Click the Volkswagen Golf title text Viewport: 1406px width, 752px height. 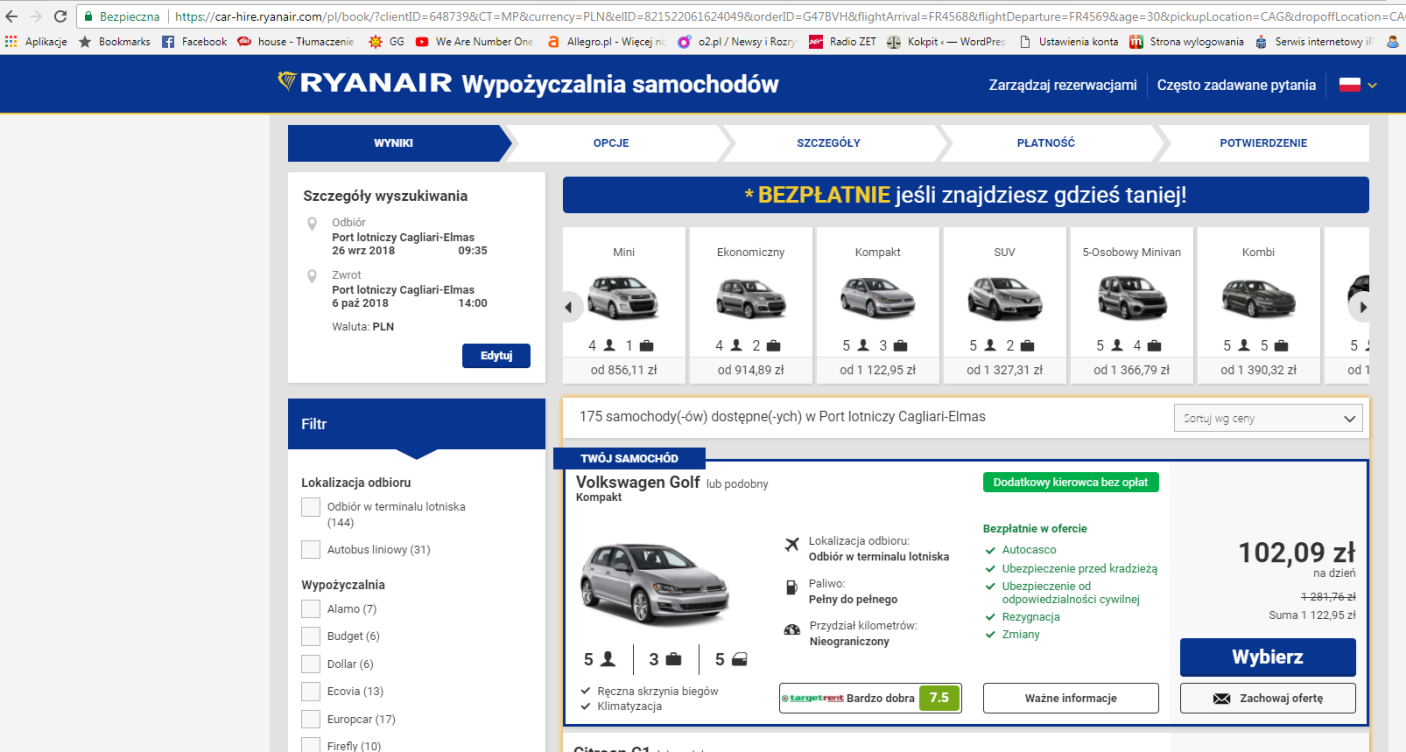click(637, 482)
